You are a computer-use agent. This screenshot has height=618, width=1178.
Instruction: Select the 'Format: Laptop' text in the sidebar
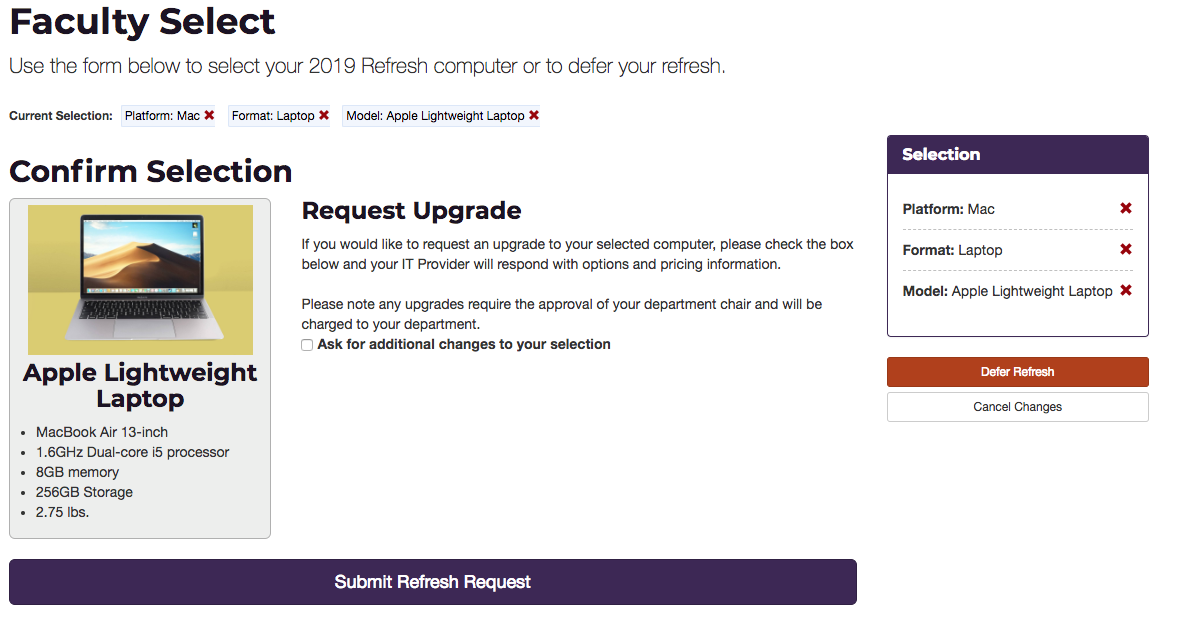(x=952, y=250)
